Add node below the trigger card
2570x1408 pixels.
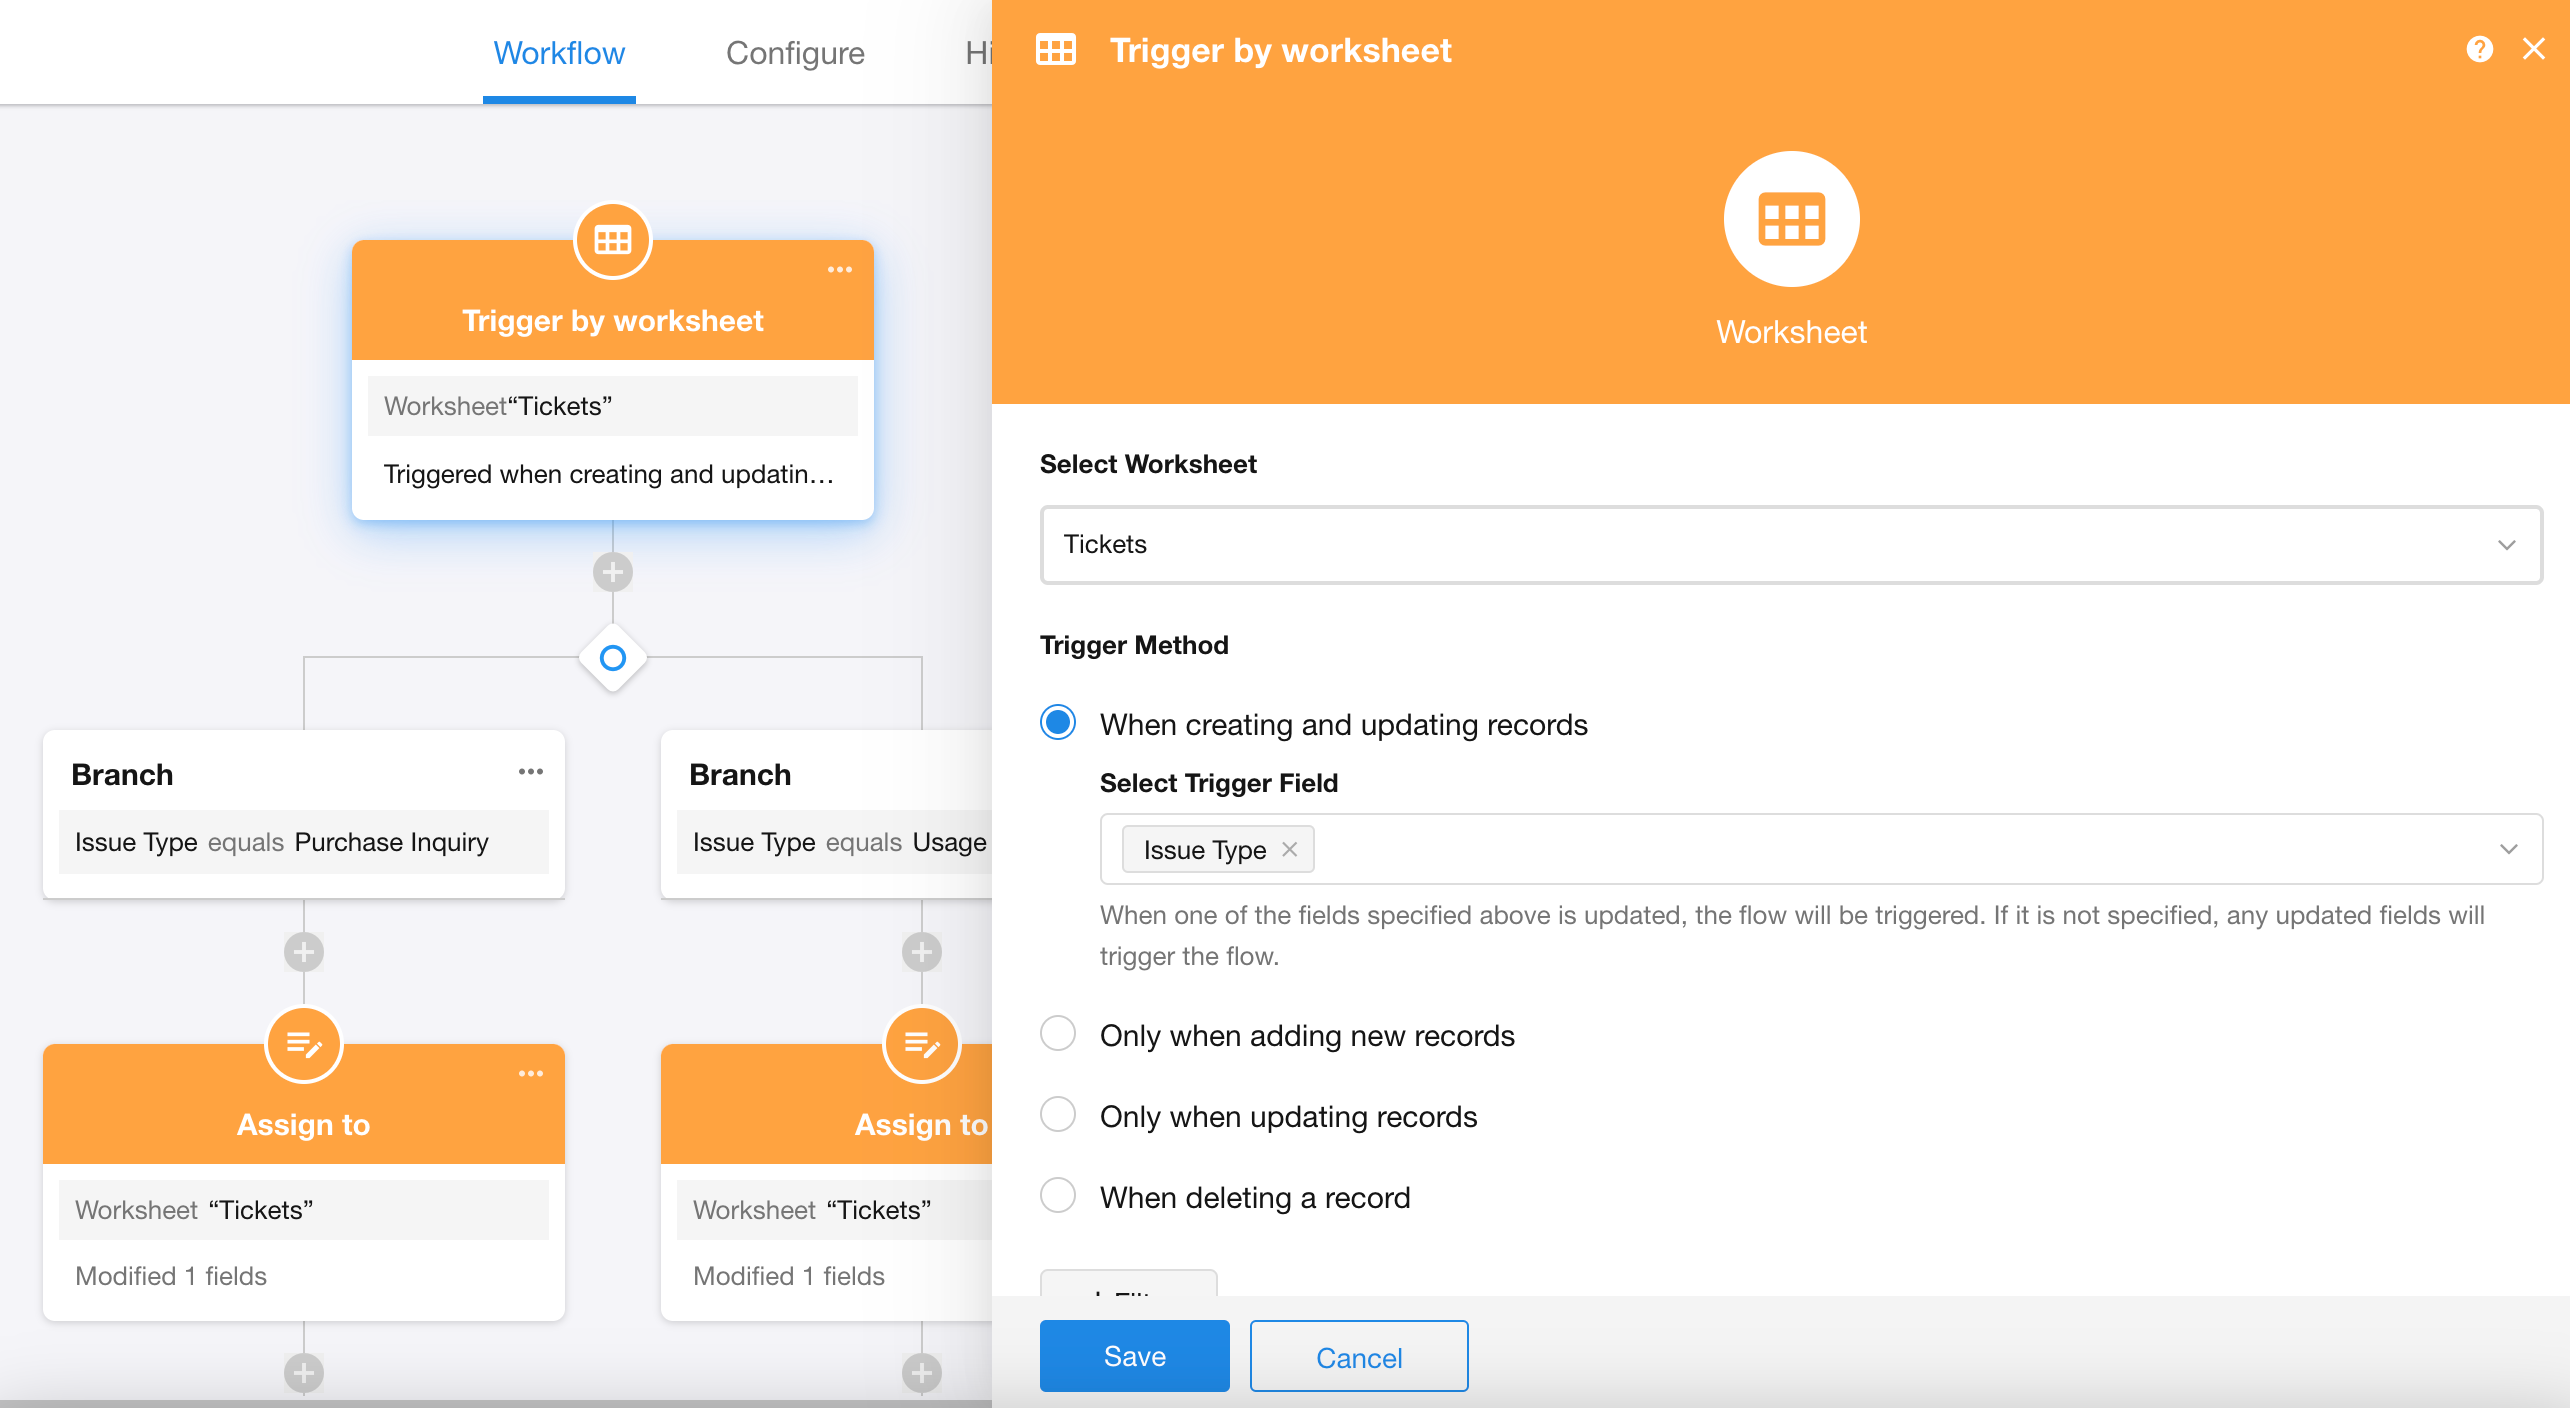[x=612, y=573]
